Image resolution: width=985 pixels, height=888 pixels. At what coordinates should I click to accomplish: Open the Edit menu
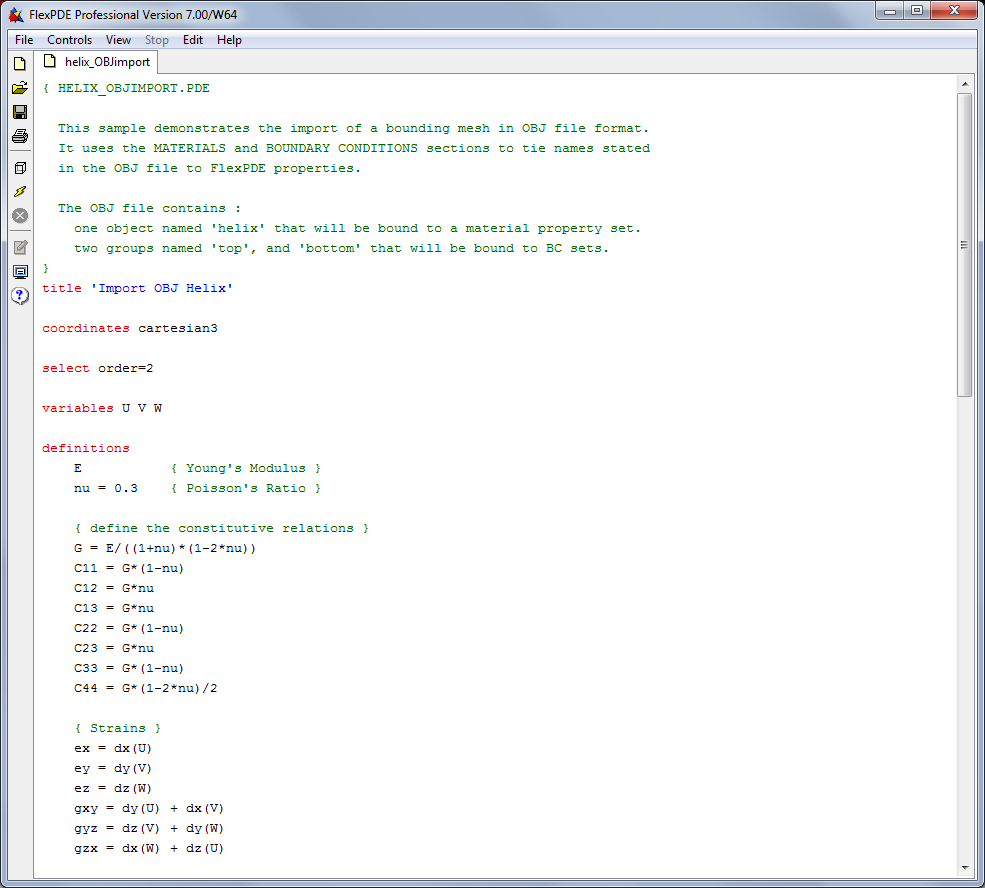coord(192,40)
